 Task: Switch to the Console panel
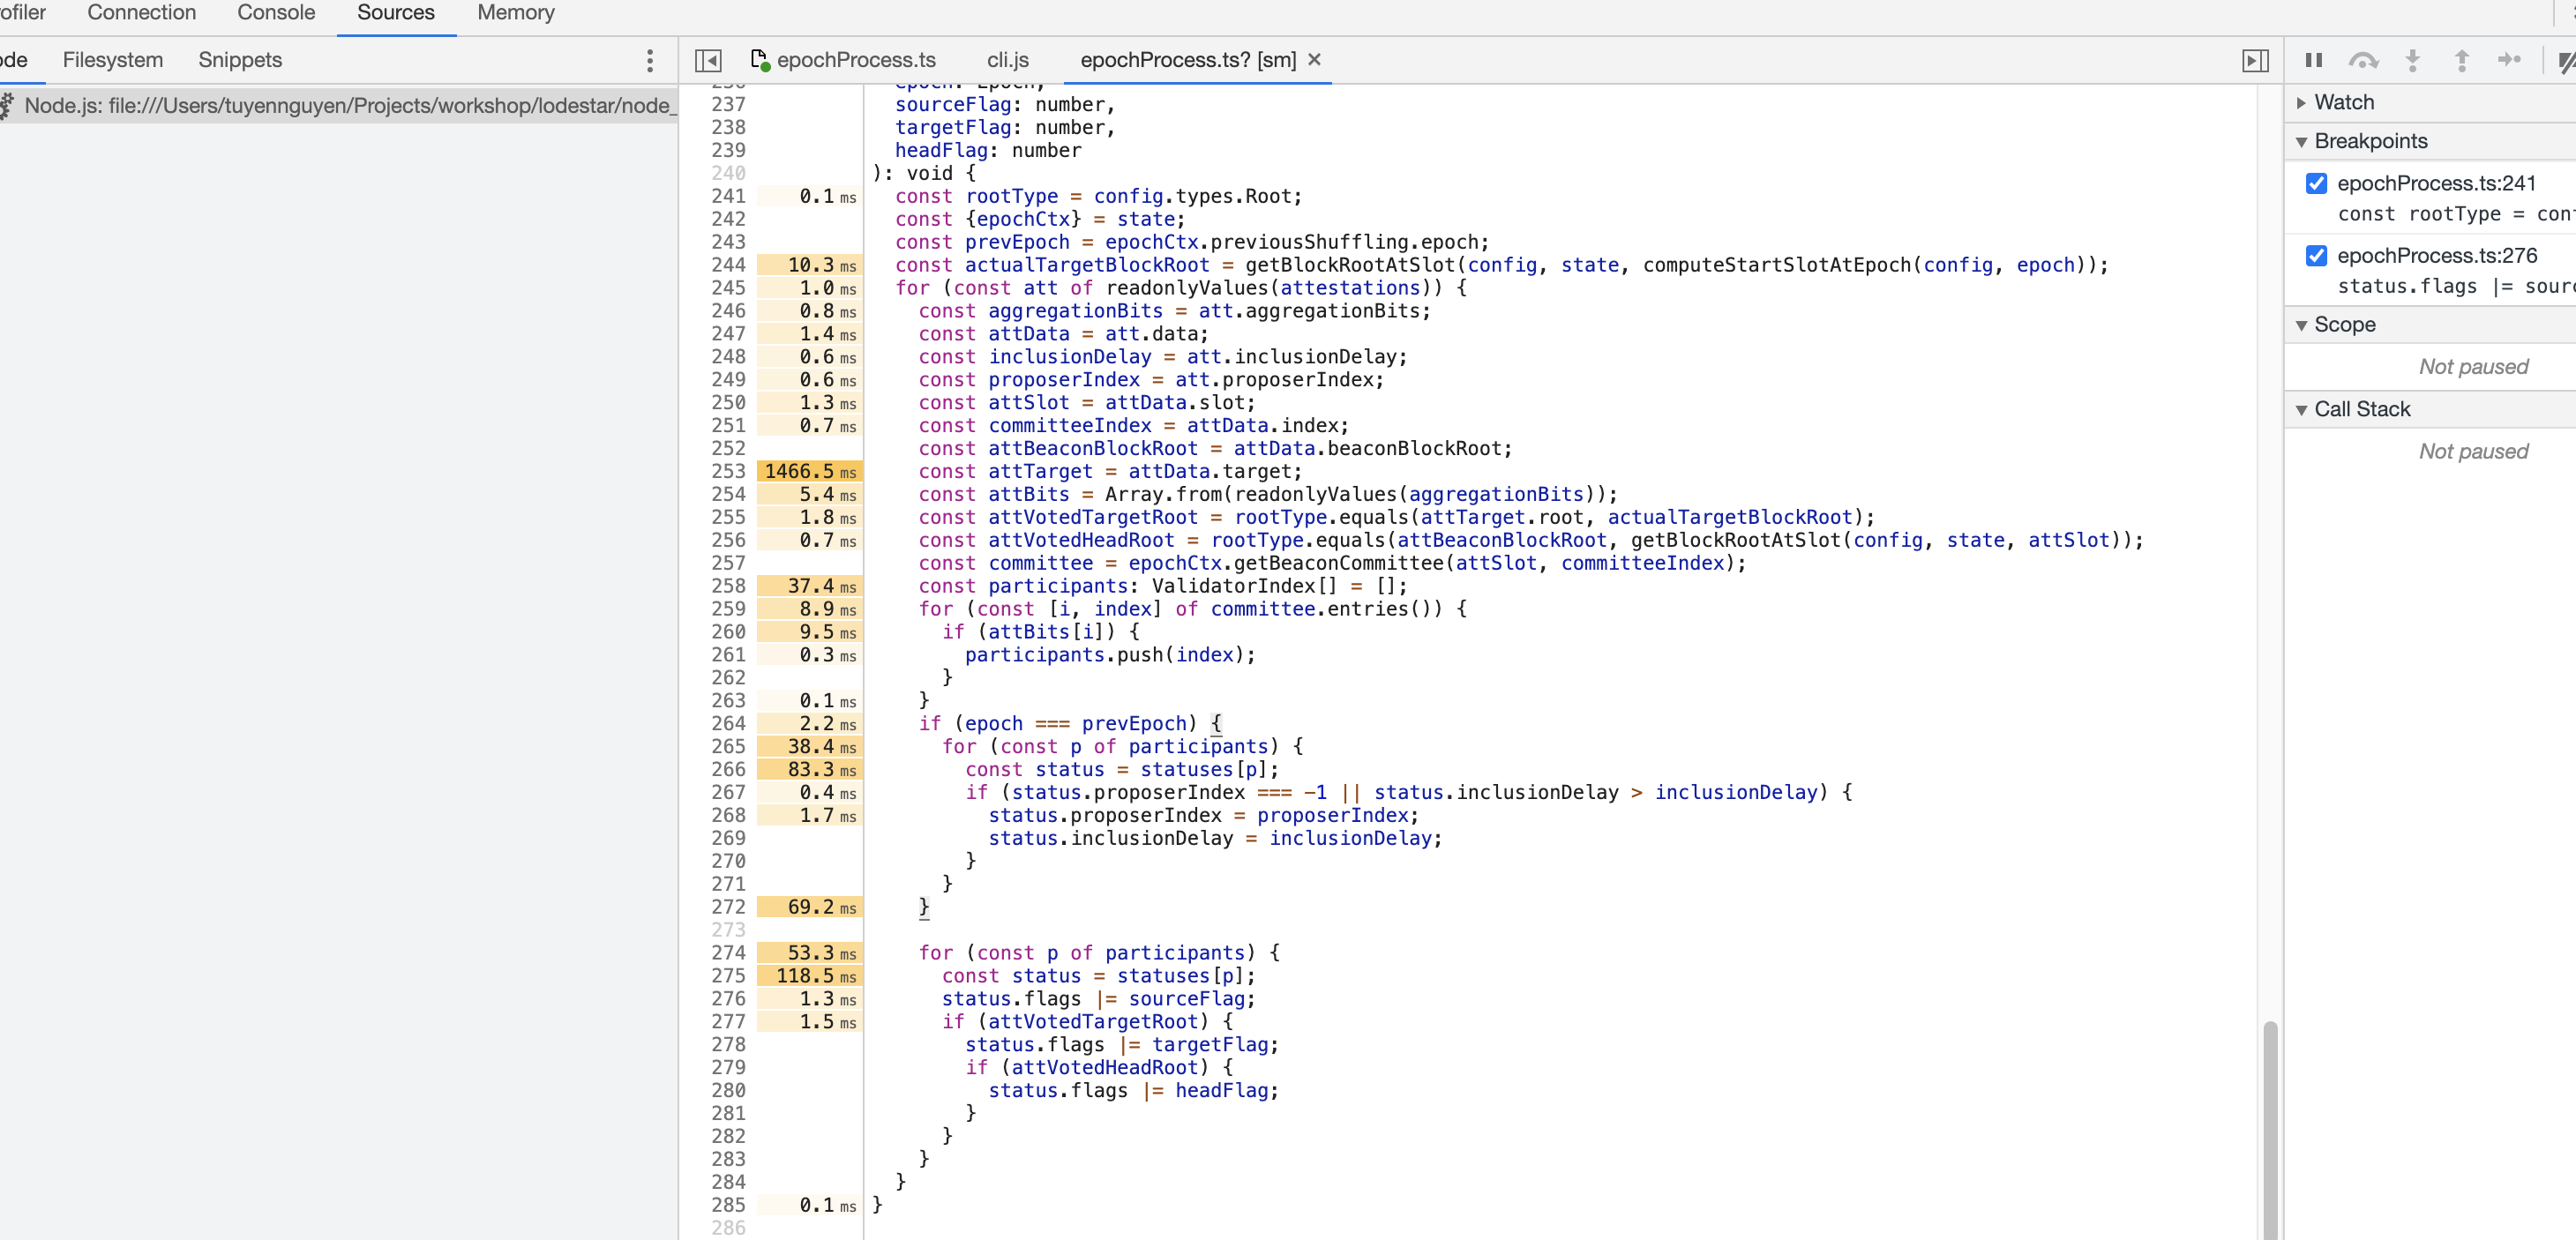click(275, 13)
